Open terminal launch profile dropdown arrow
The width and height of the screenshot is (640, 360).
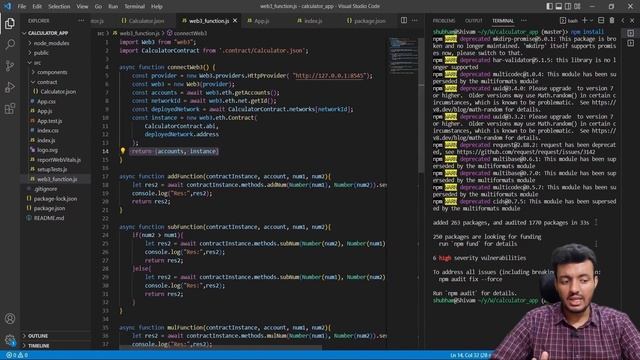[591, 20]
